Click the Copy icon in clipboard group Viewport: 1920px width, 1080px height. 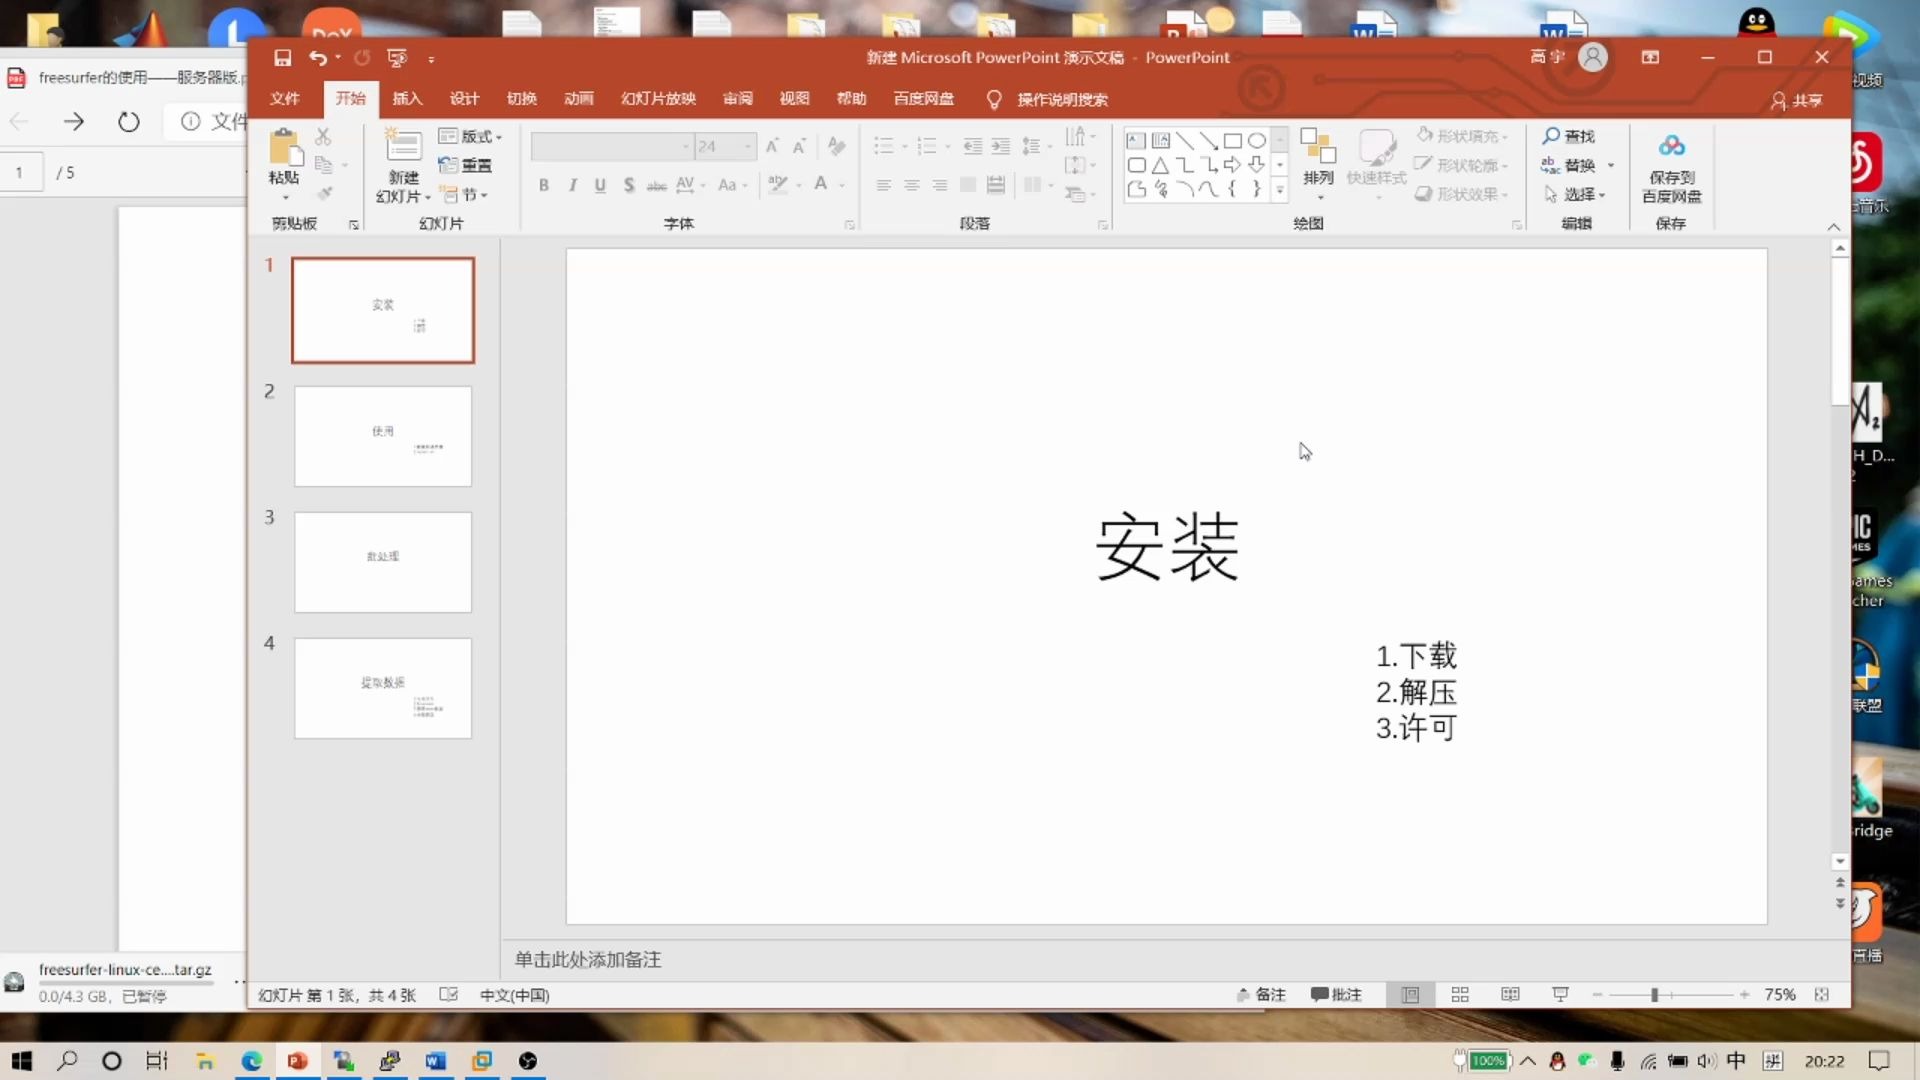click(323, 165)
